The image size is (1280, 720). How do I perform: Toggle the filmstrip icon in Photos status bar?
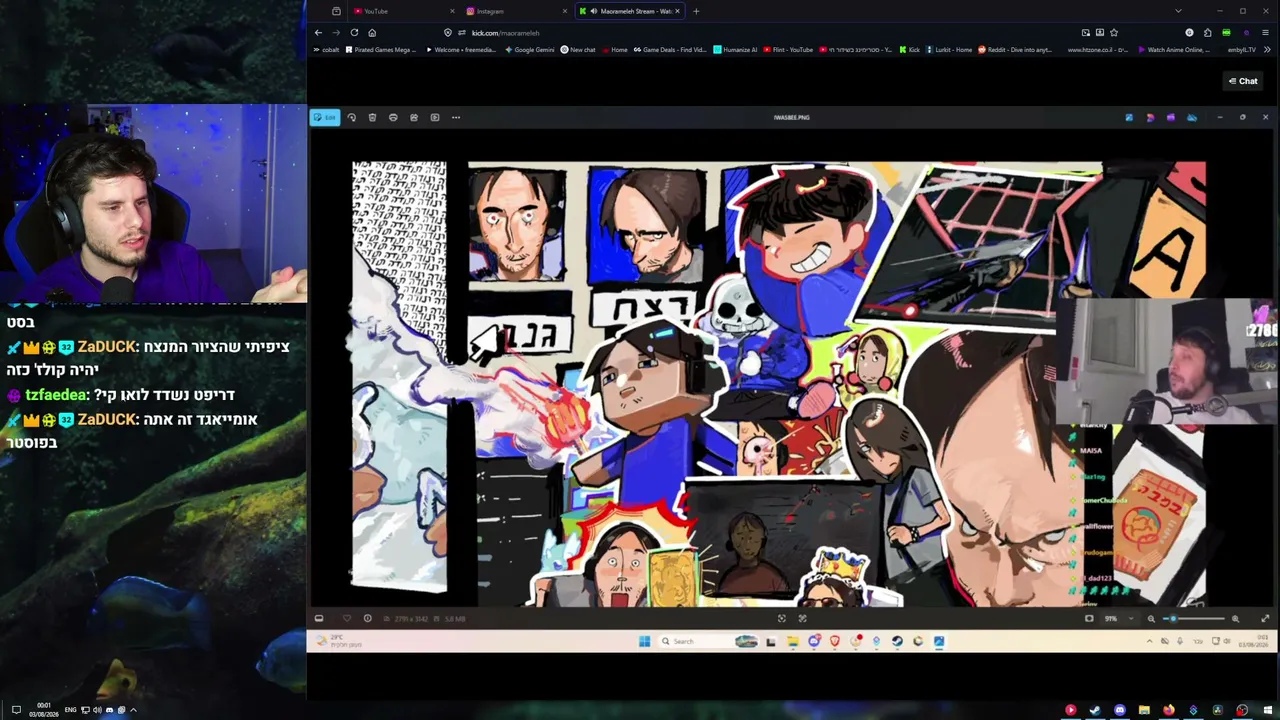pos(319,619)
